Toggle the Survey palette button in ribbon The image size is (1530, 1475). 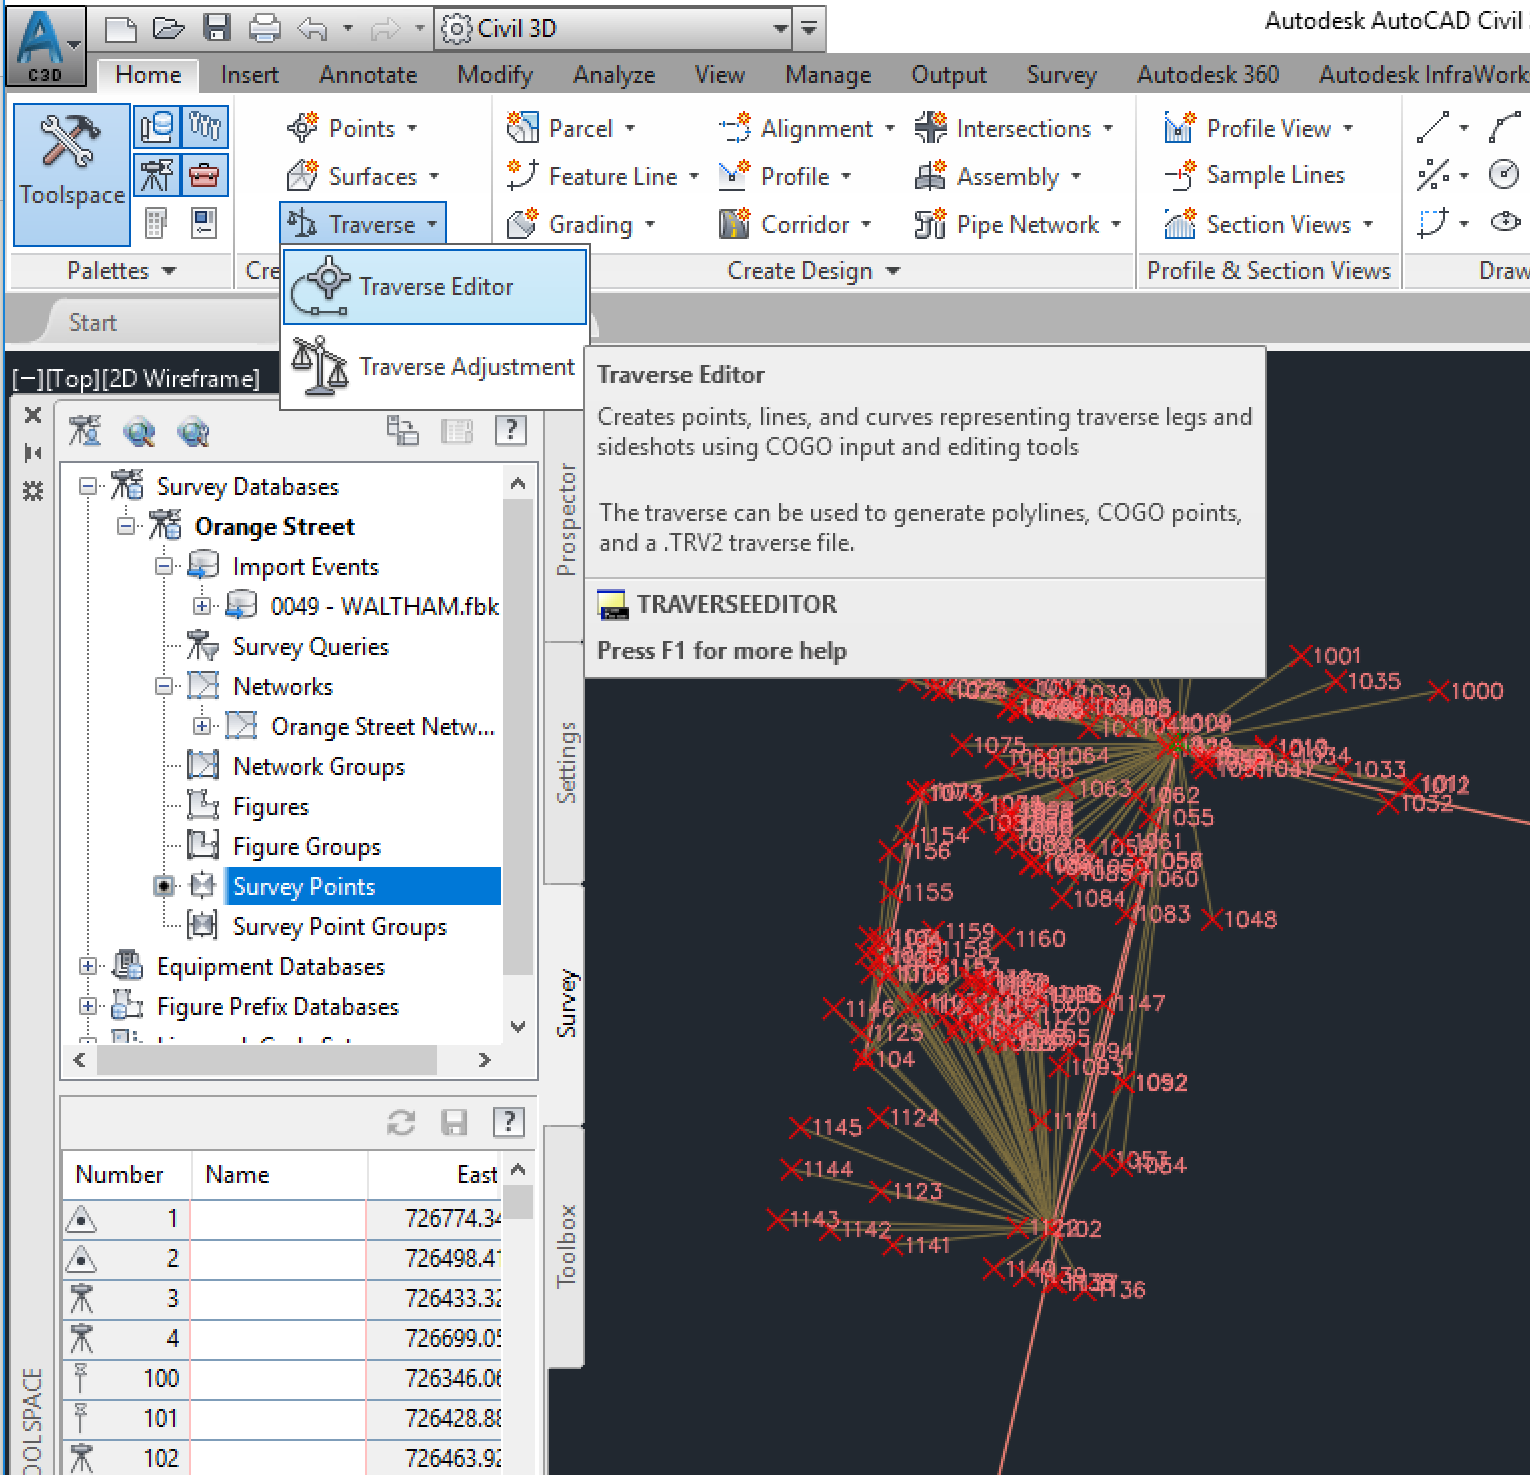[156, 176]
